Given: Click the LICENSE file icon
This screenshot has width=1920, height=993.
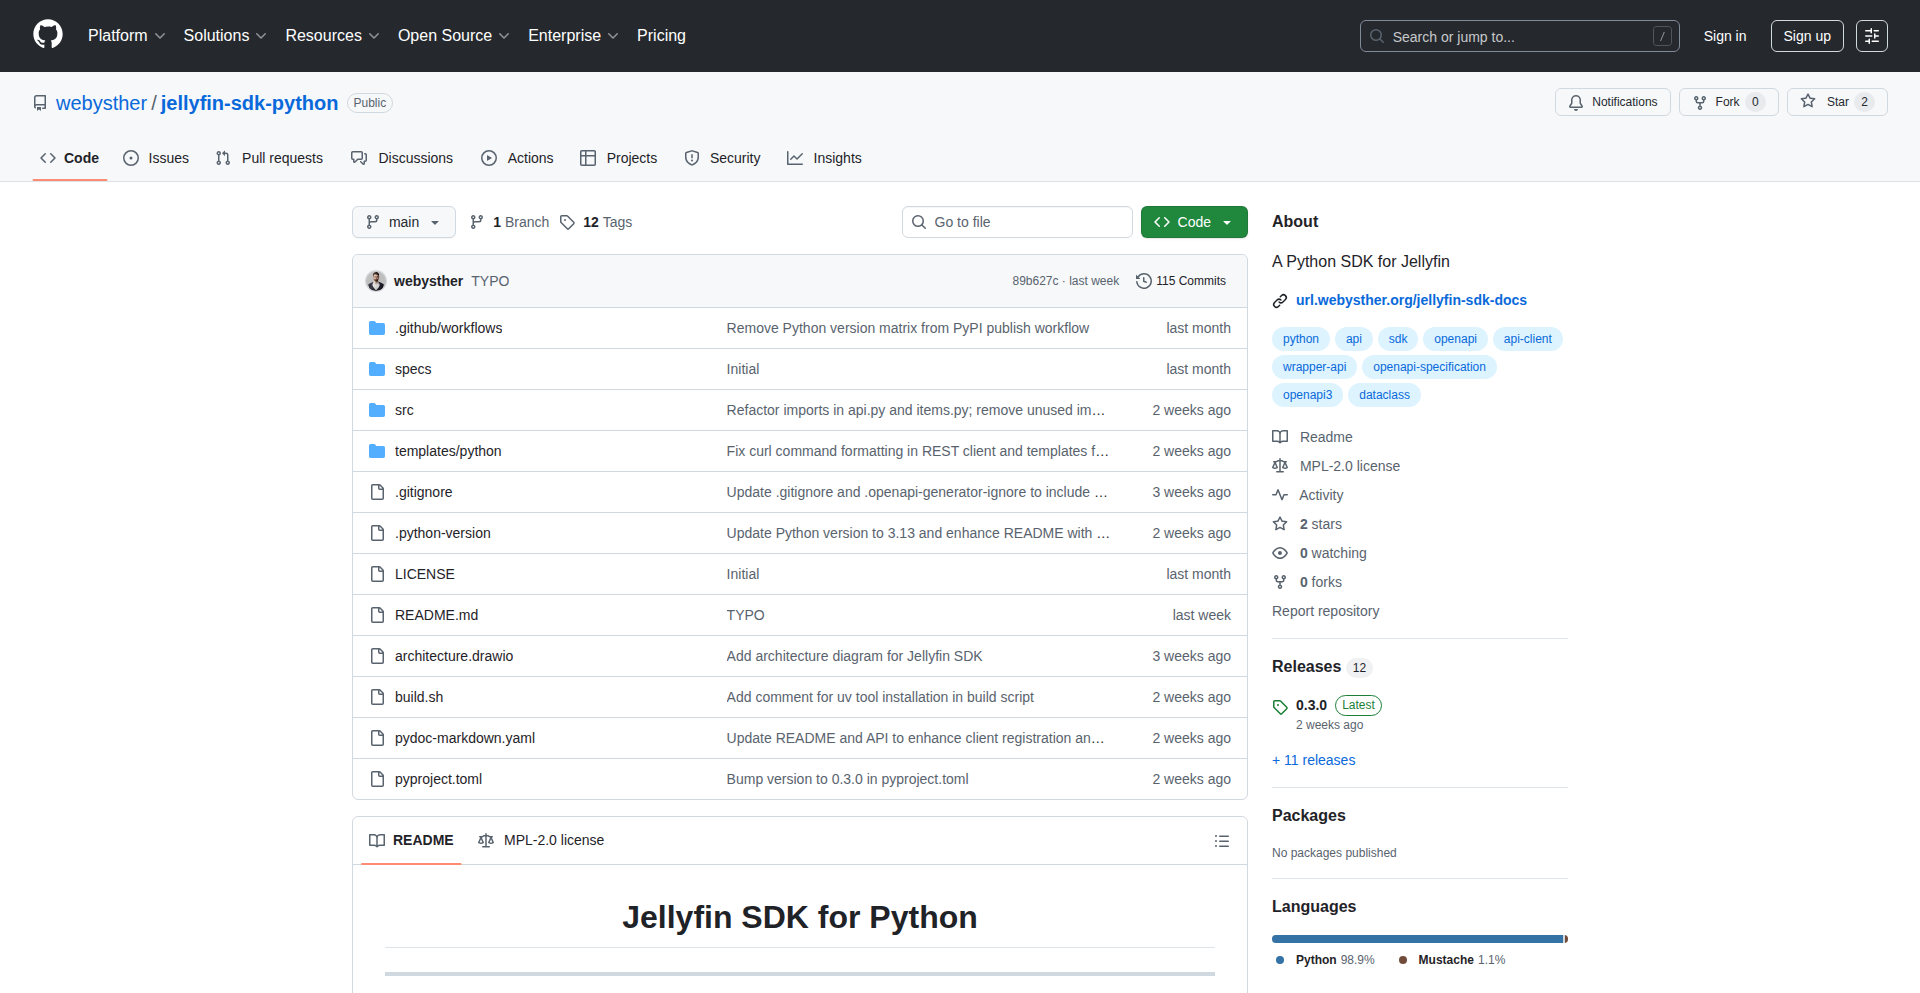Looking at the screenshot, I should (377, 574).
